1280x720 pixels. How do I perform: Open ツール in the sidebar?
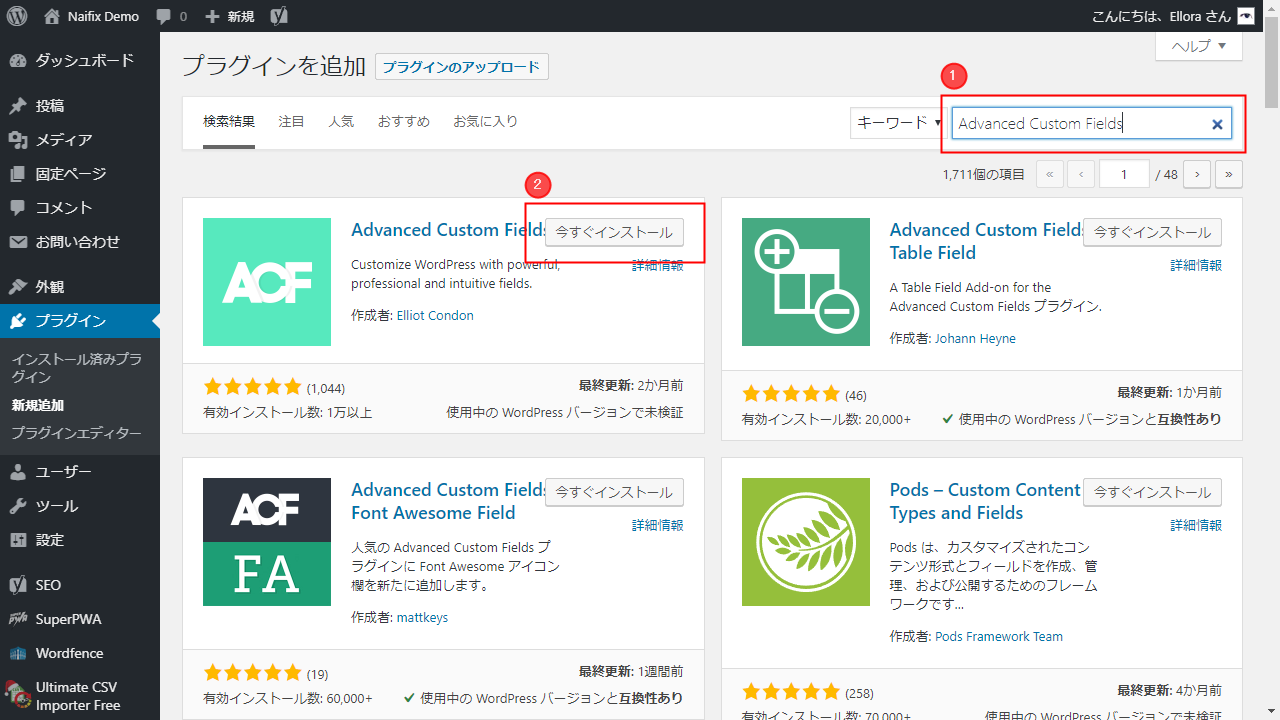pyautogui.click(x=80, y=506)
